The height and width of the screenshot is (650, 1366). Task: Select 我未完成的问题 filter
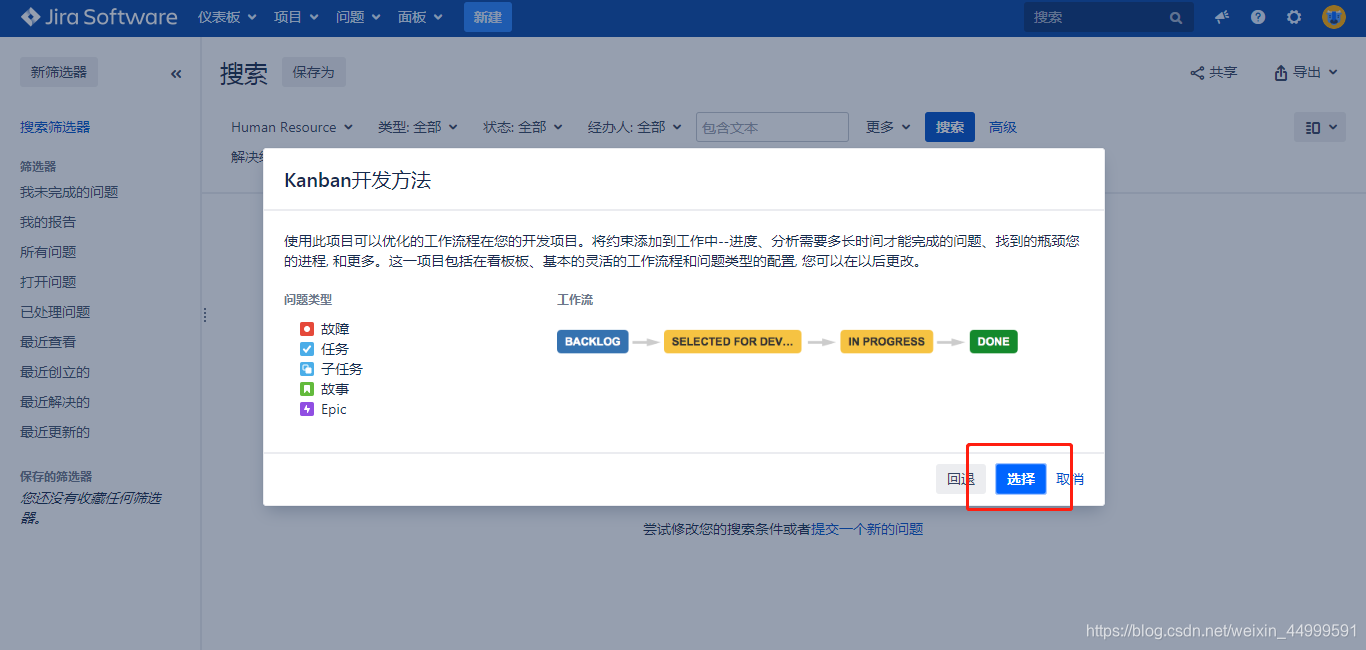(69, 192)
